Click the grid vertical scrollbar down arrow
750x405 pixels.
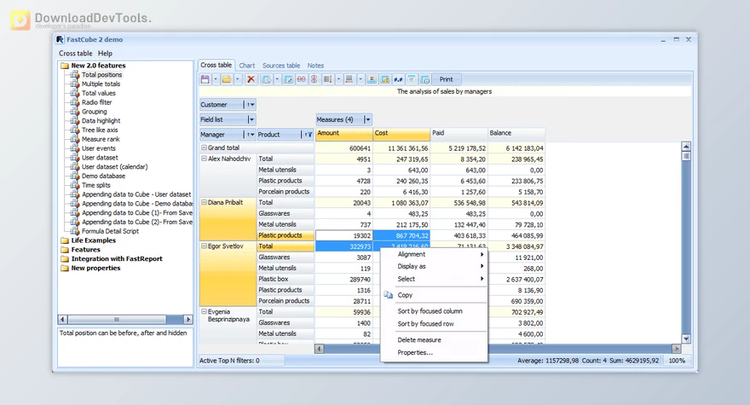click(686, 339)
